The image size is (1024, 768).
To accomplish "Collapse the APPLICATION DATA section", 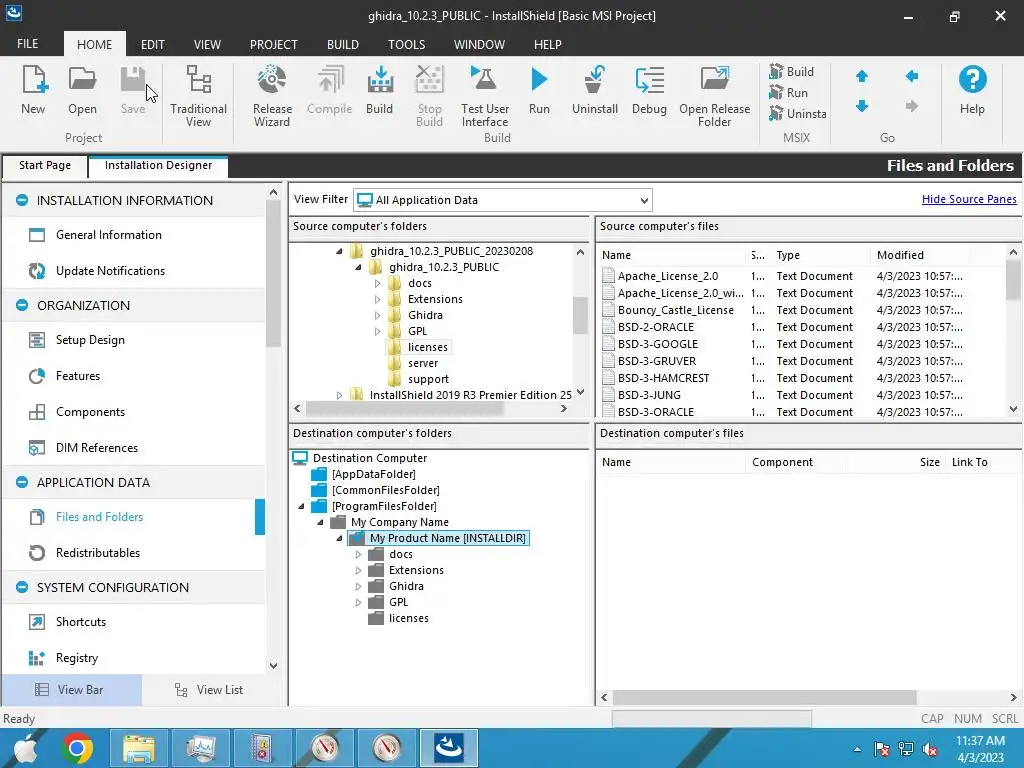I will click(x=22, y=482).
